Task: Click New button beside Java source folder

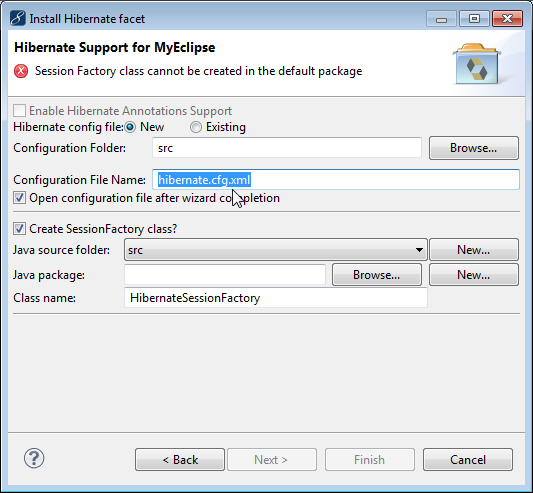Action: point(474,250)
